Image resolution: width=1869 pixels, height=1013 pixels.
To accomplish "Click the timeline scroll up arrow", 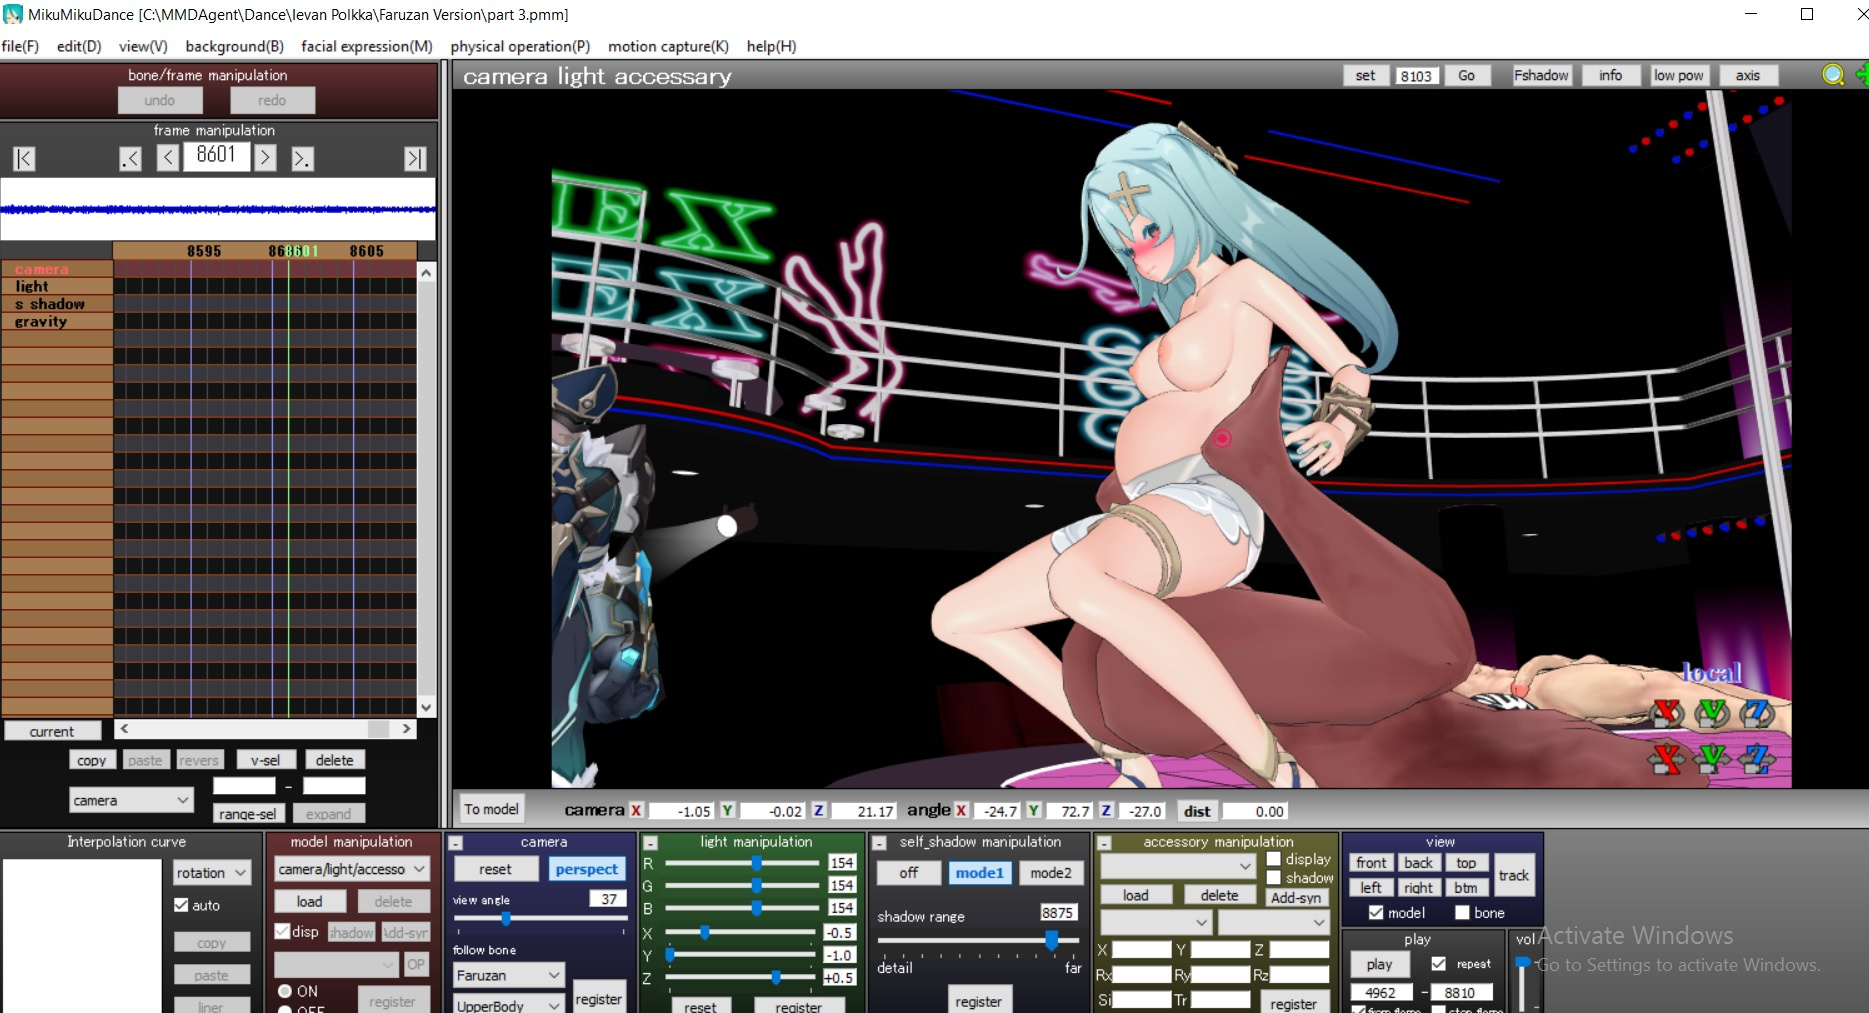I will pos(426,272).
